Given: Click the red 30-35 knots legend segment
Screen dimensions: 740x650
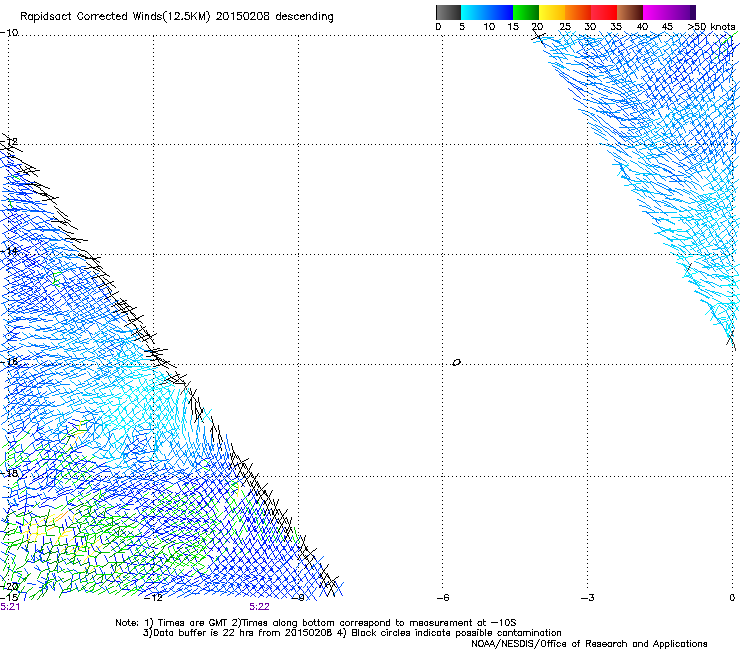Looking at the screenshot, I should point(604,12).
